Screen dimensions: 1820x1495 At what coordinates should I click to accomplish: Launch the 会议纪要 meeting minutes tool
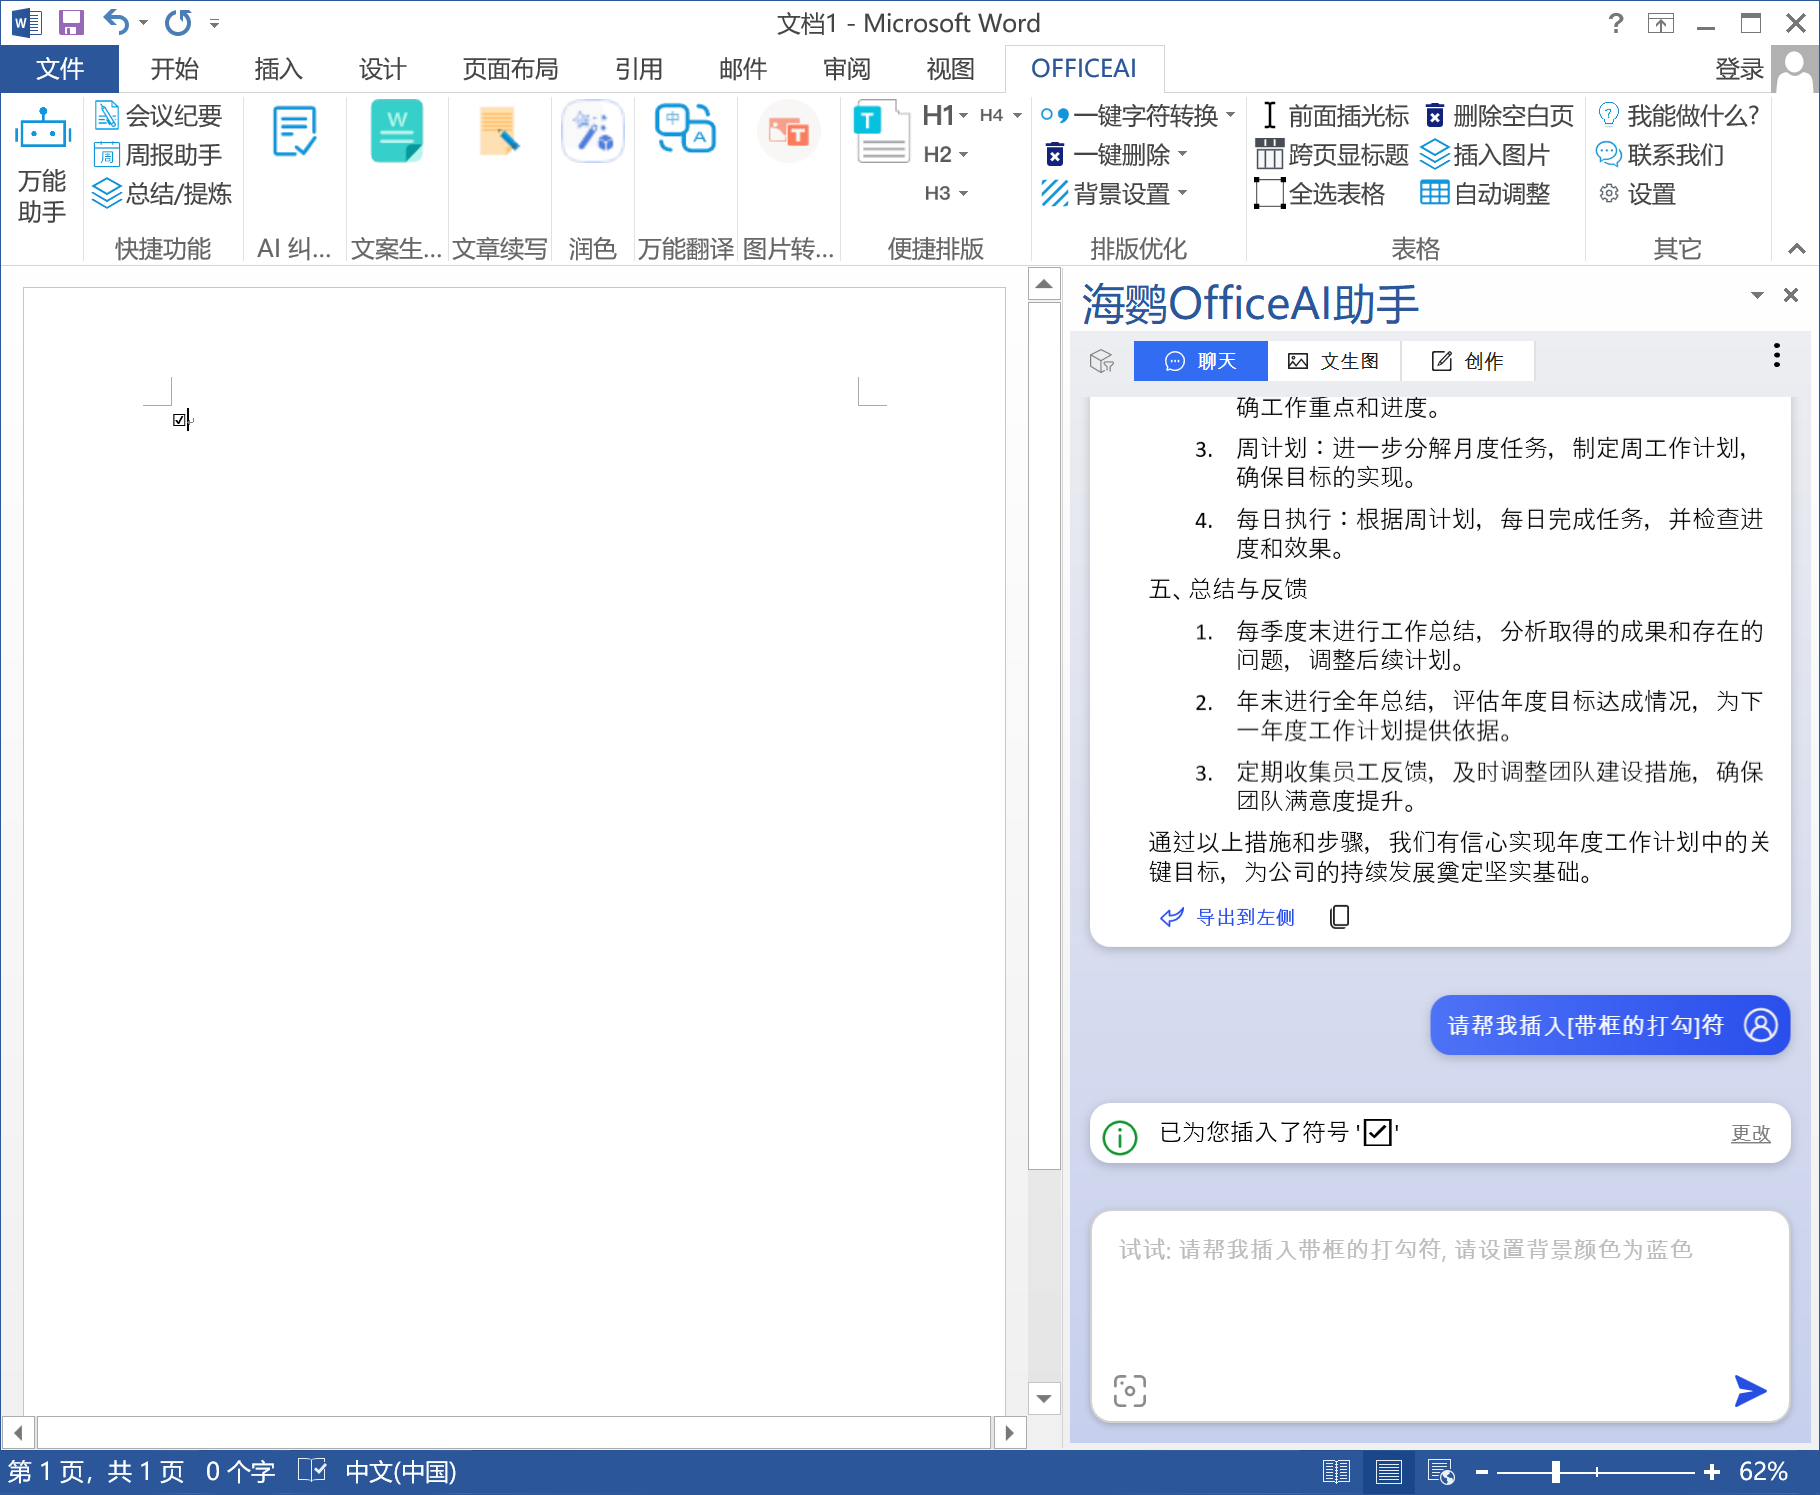click(x=160, y=114)
